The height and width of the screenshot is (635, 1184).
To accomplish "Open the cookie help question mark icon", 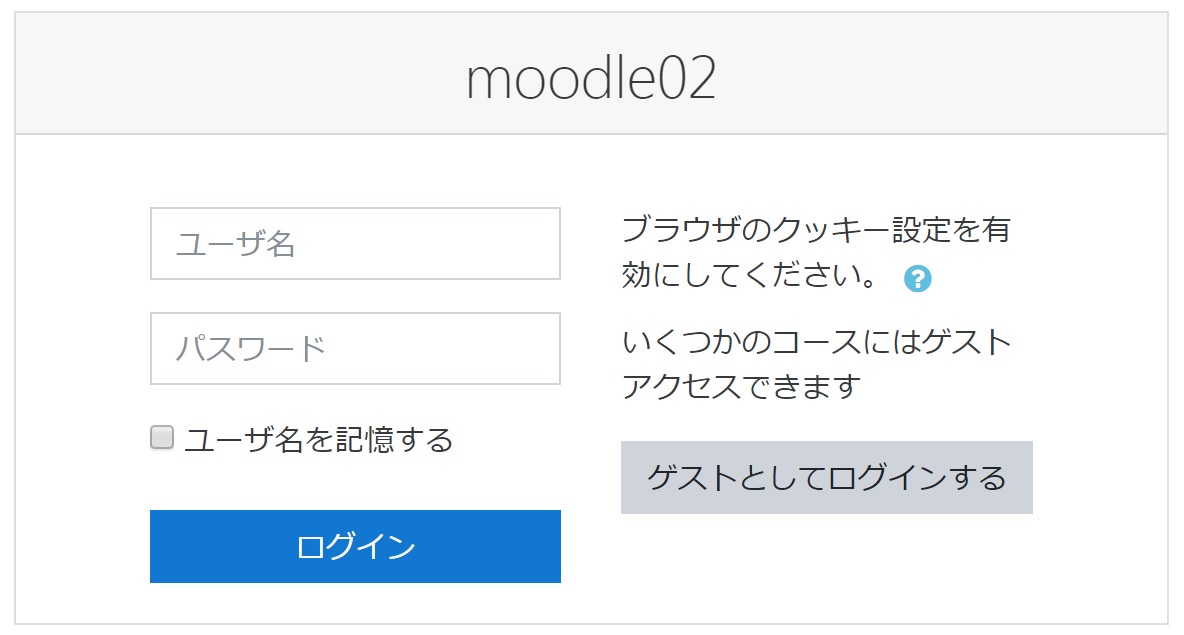I will (917, 279).
